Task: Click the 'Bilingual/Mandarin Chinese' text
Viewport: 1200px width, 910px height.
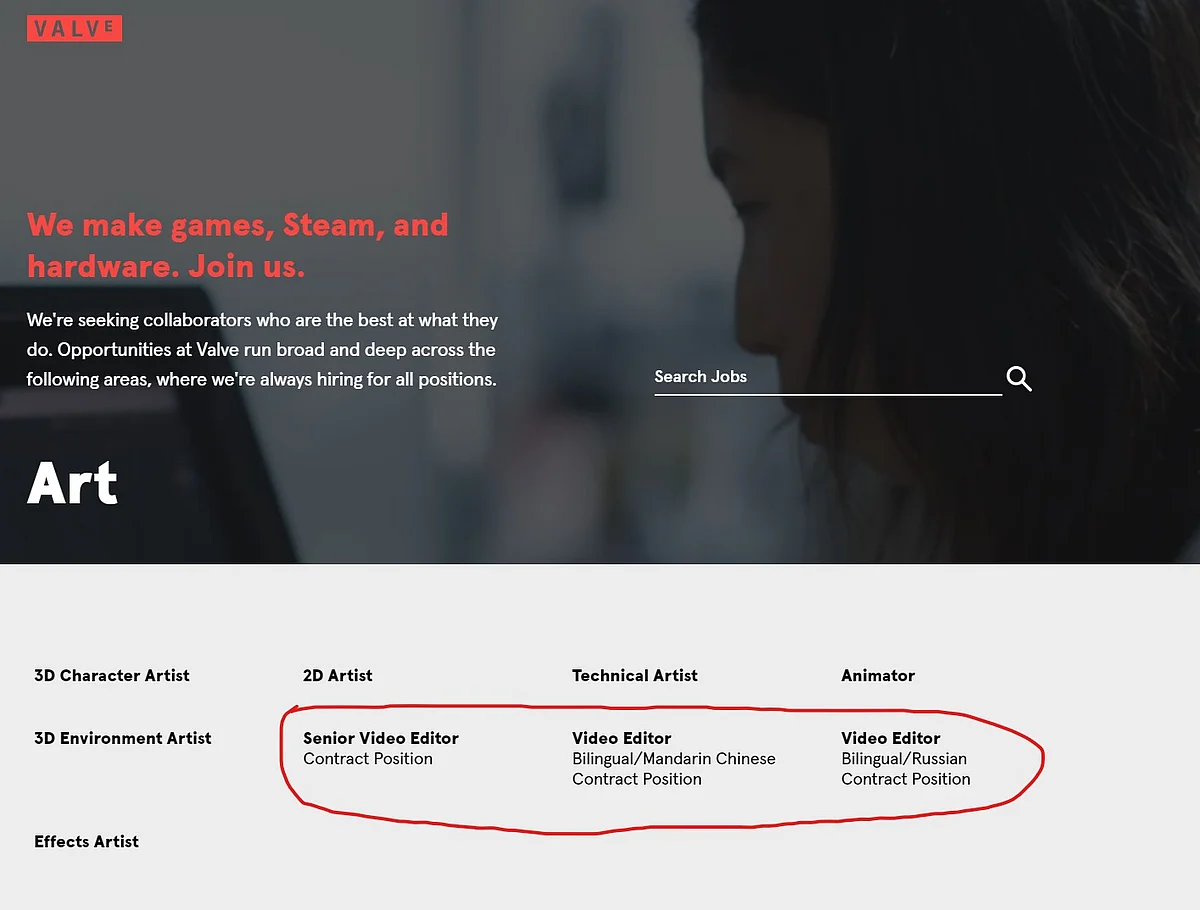Action: pos(674,759)
